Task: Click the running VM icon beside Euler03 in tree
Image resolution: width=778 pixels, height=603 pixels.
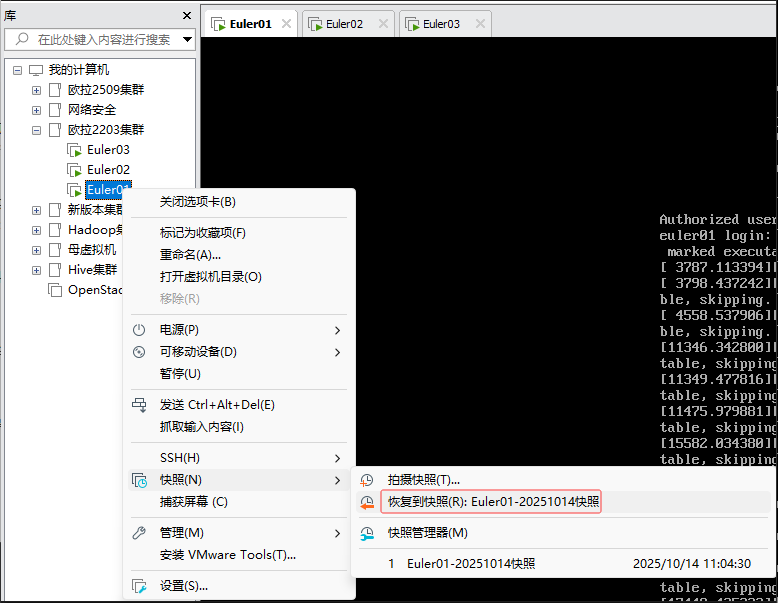Action: tap(74, 150)
